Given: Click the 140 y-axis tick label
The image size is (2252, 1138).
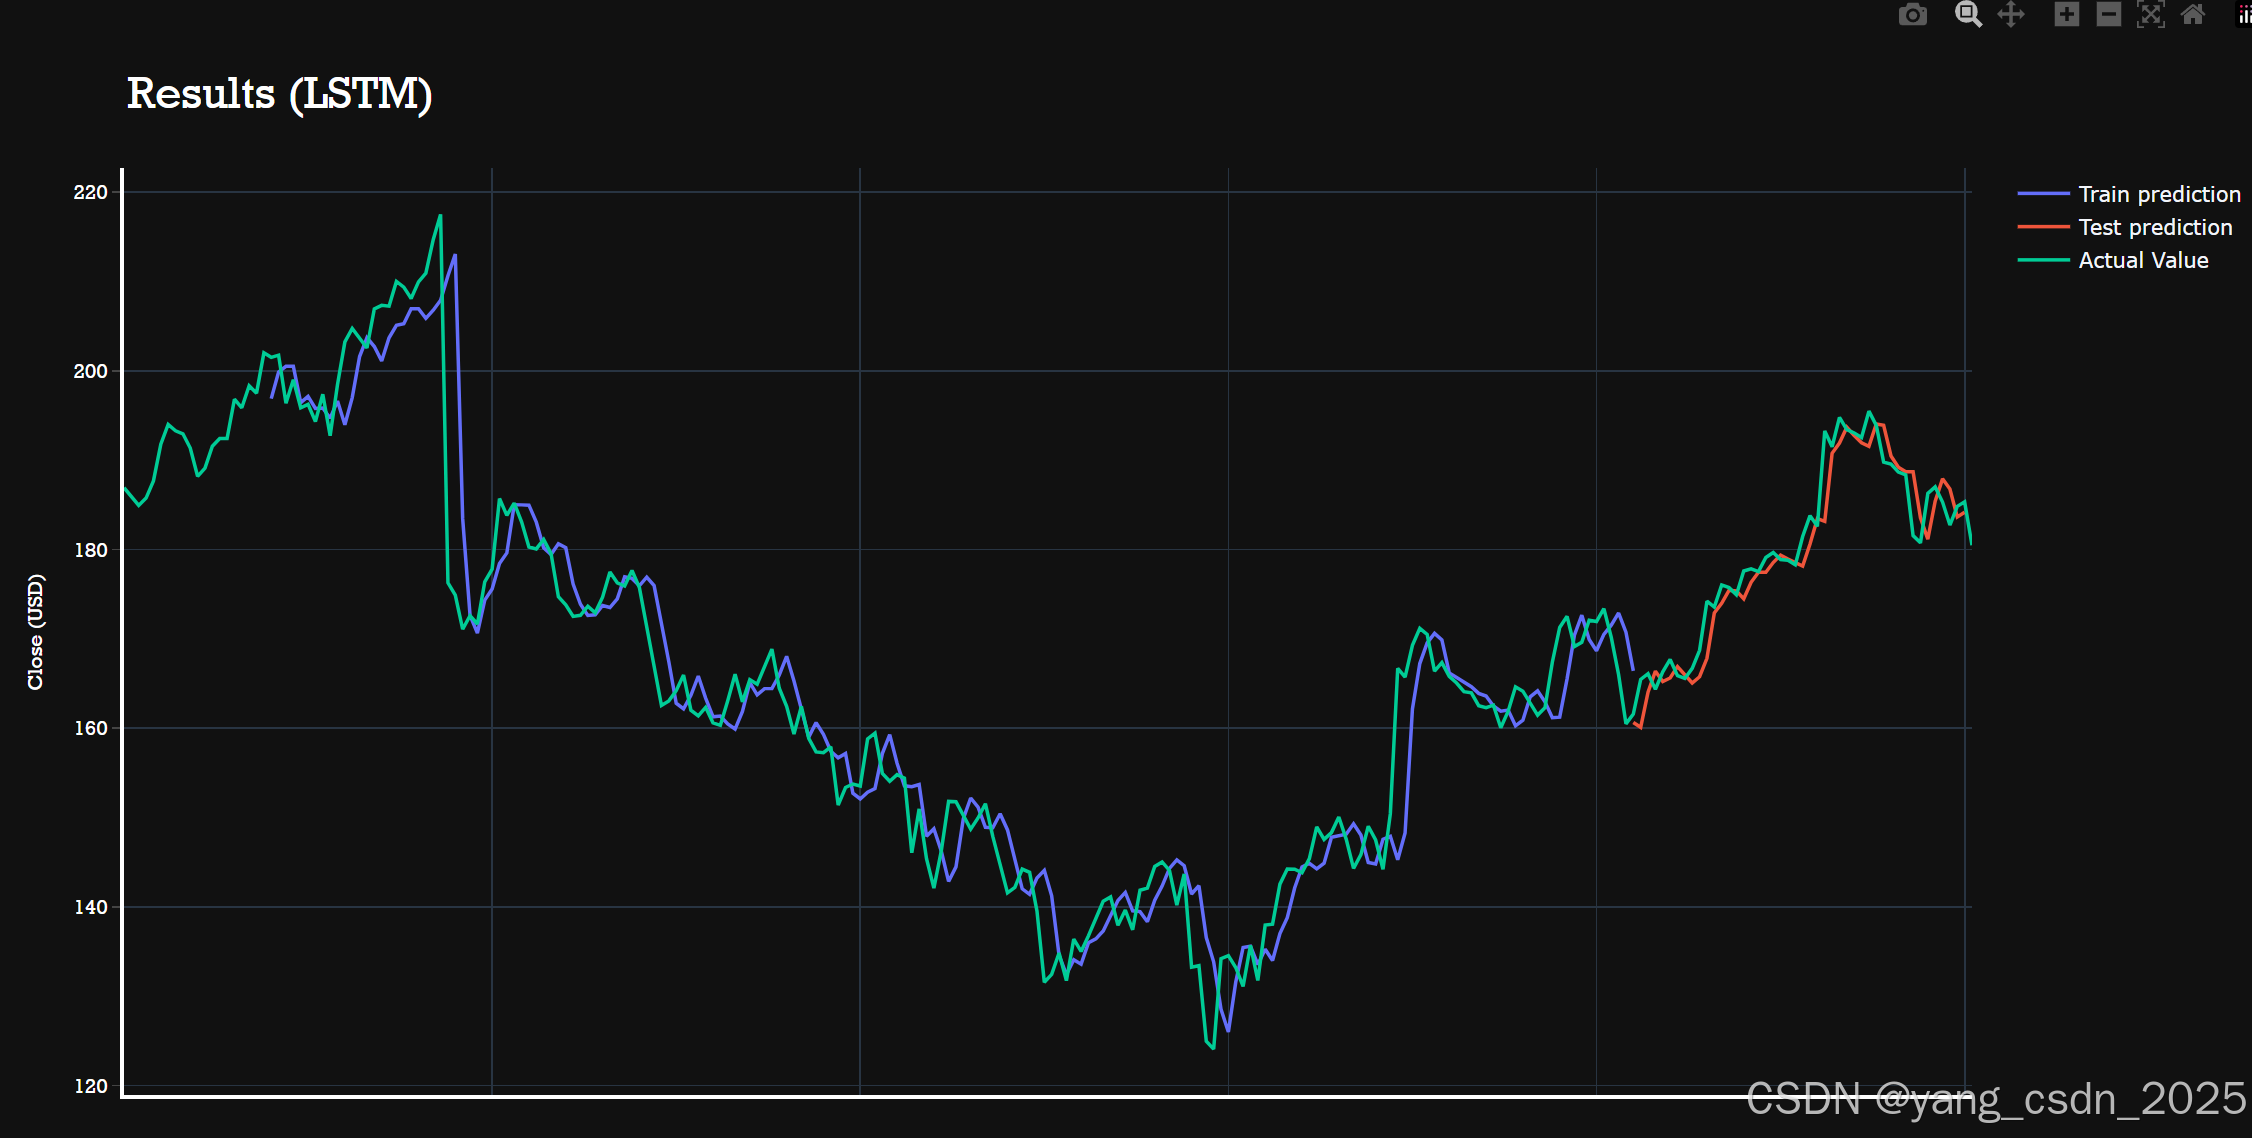Looking at the screenshot, I should point(90,907).
